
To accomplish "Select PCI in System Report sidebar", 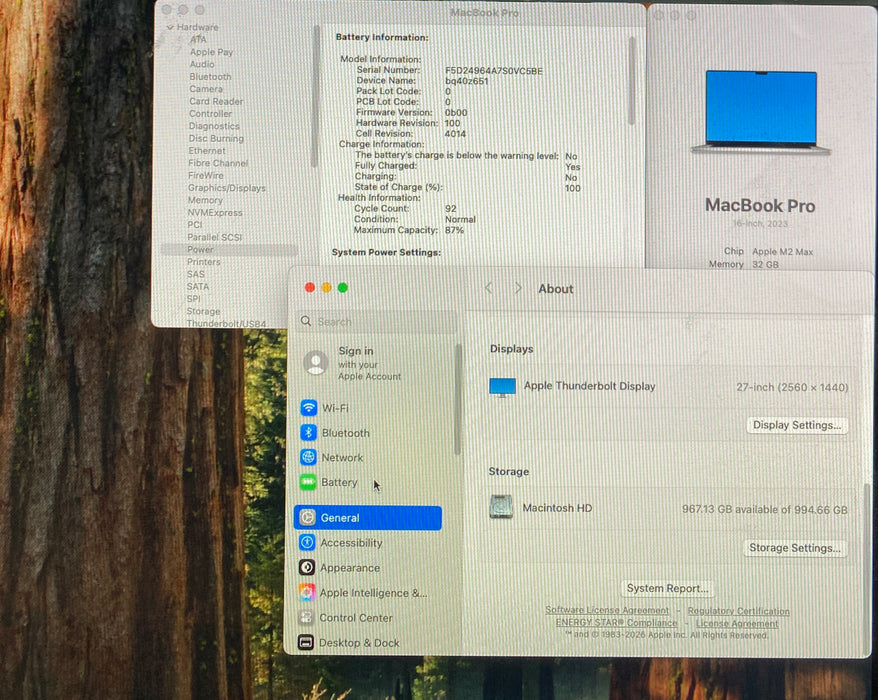I will click(194, 225).
